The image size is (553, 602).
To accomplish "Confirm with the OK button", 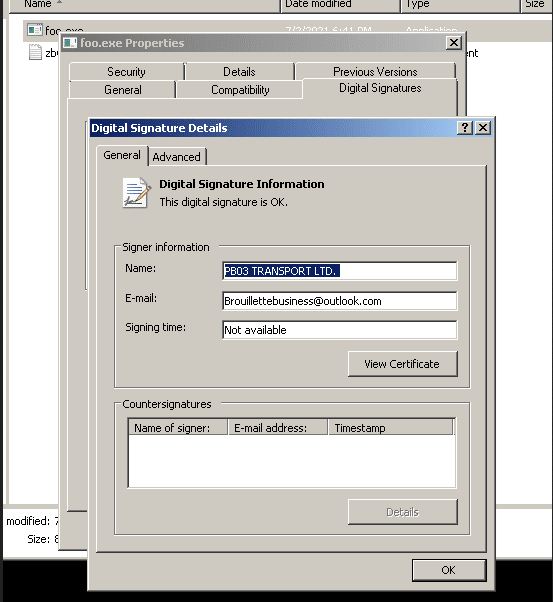I will 449,570.
